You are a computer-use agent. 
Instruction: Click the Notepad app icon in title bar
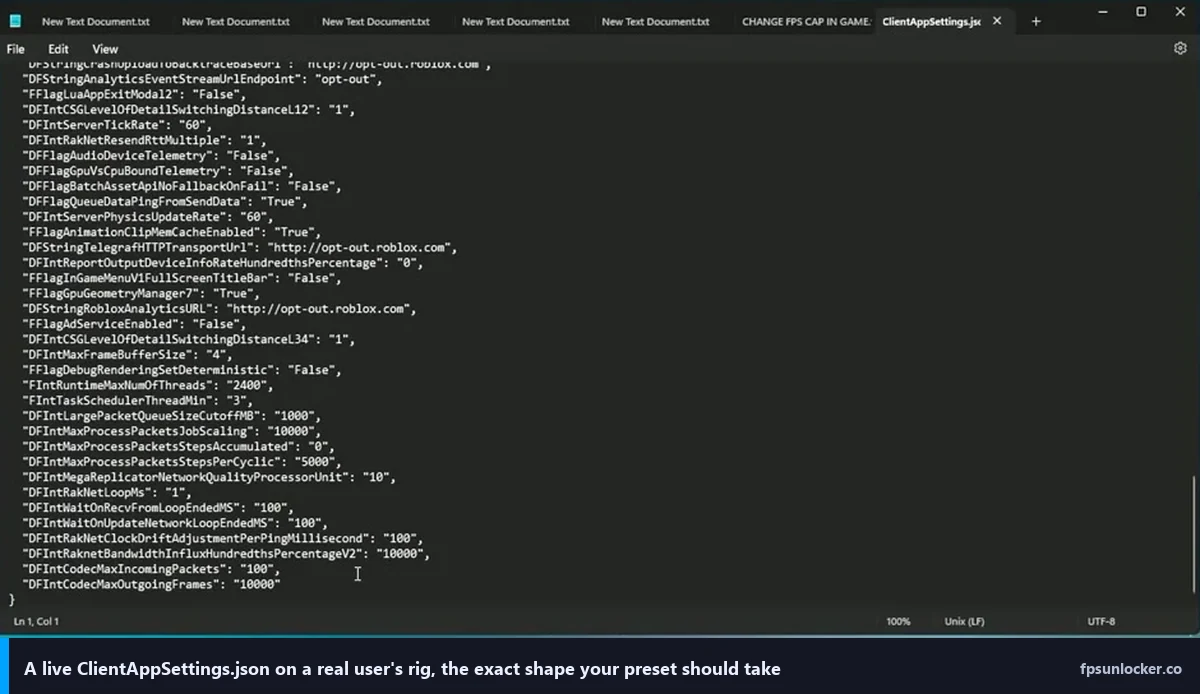[x=14, y=21]
